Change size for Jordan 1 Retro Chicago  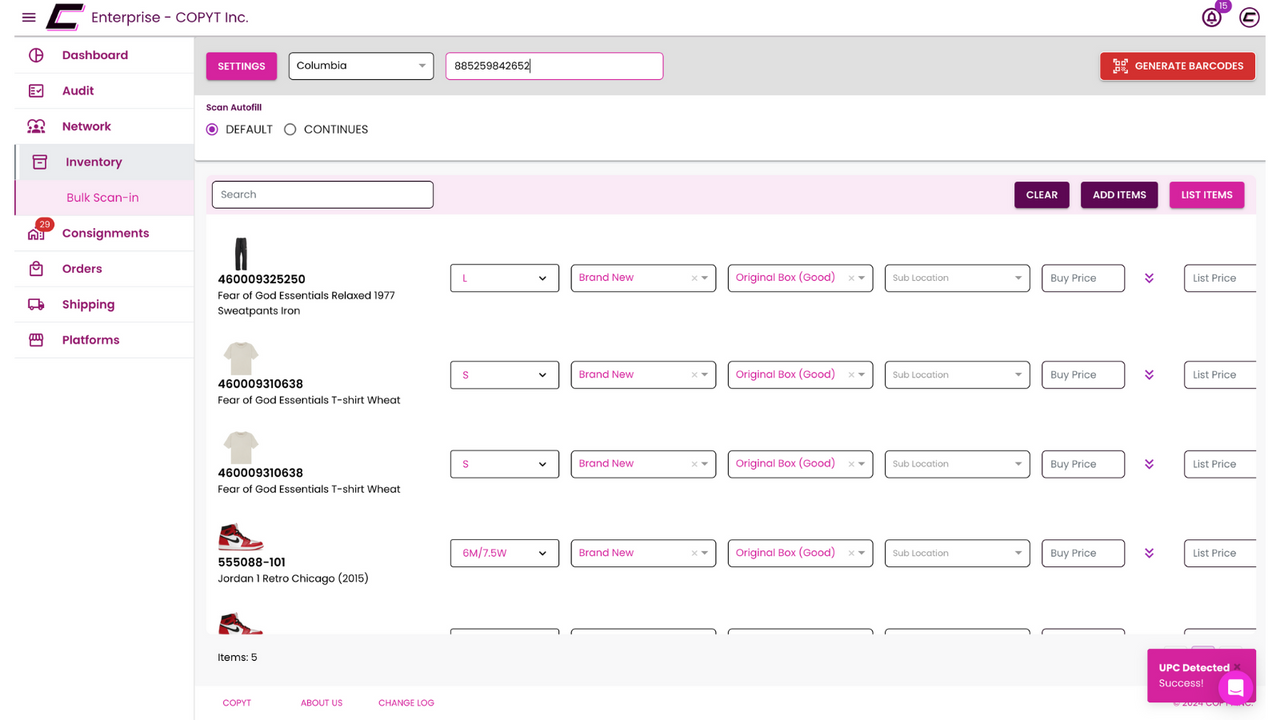504,552
